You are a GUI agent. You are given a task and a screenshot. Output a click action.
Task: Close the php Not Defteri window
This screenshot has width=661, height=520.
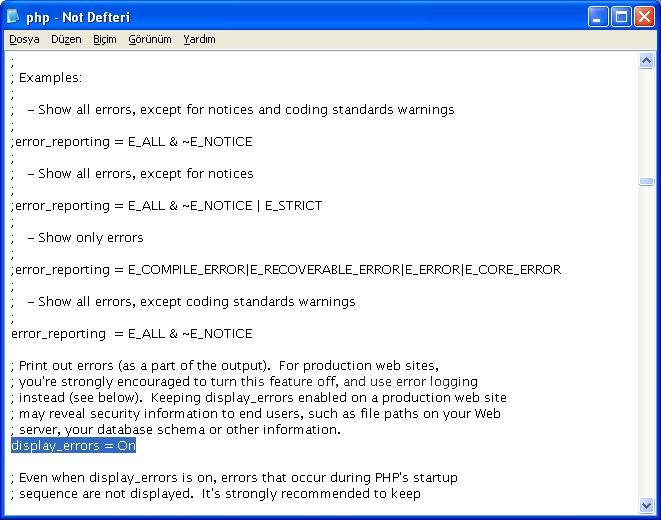coord(643,17)
